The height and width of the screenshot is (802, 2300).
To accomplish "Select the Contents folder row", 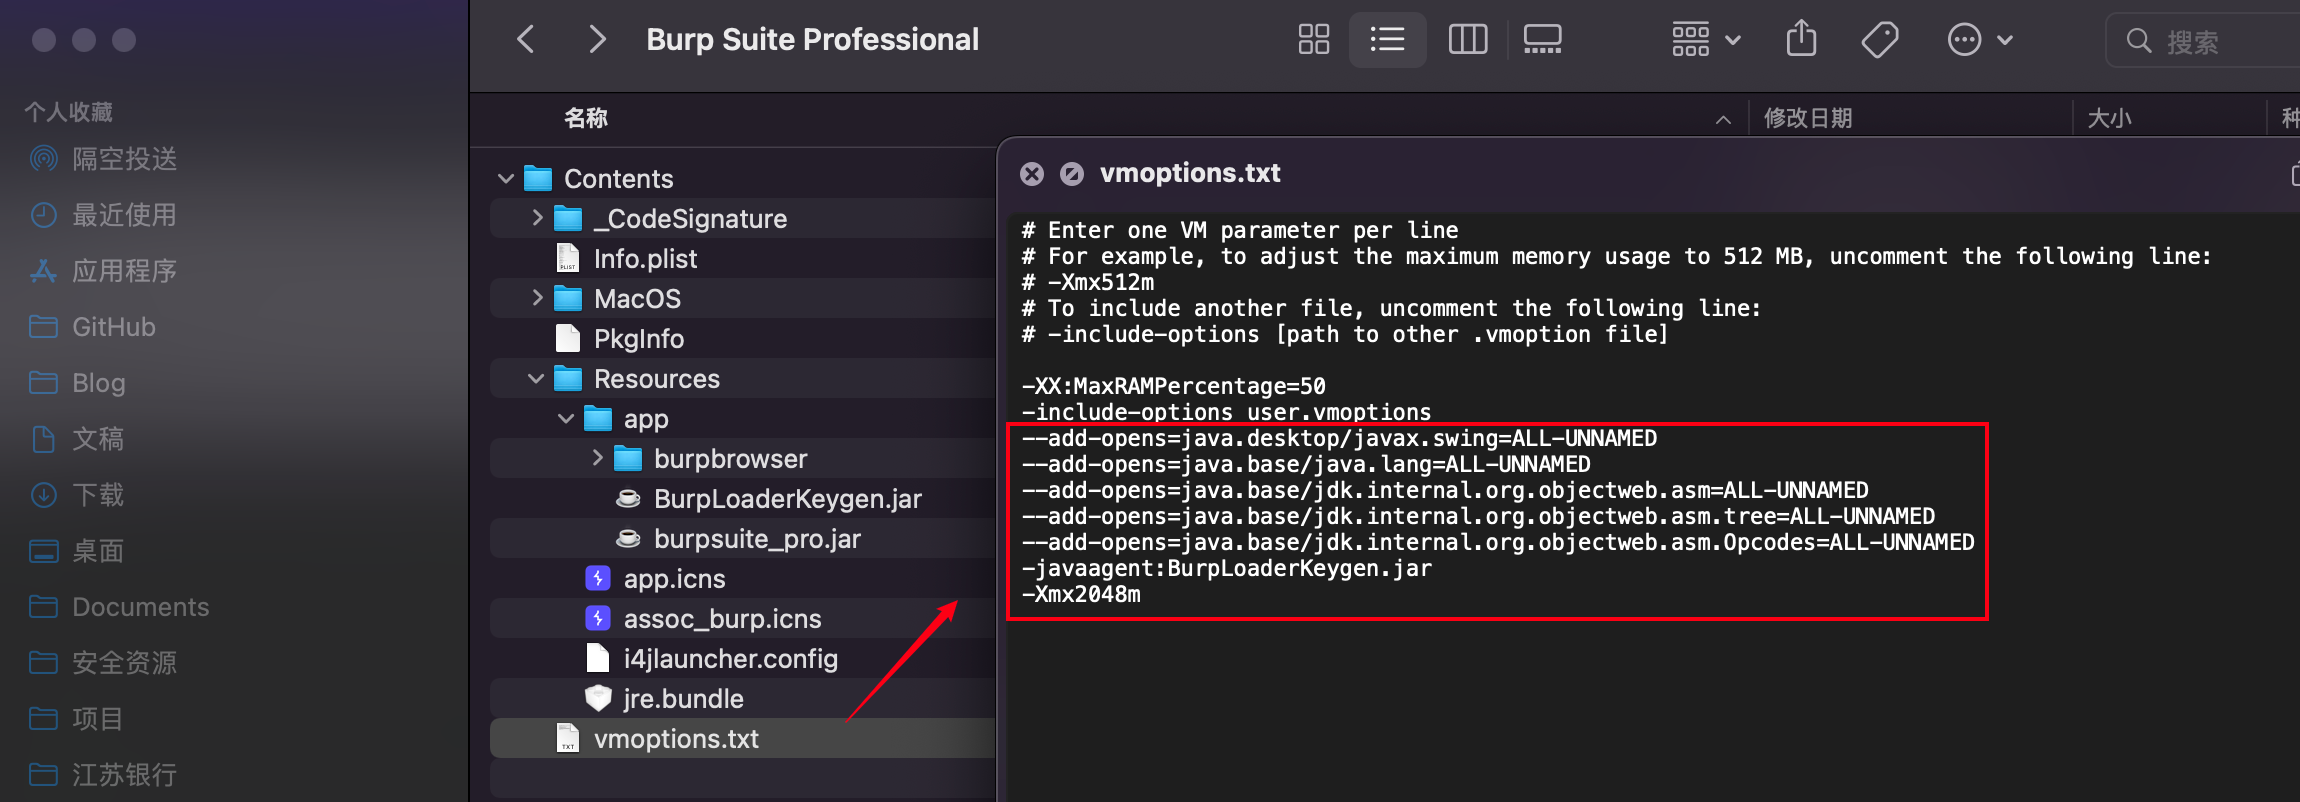I will [743, 179].
